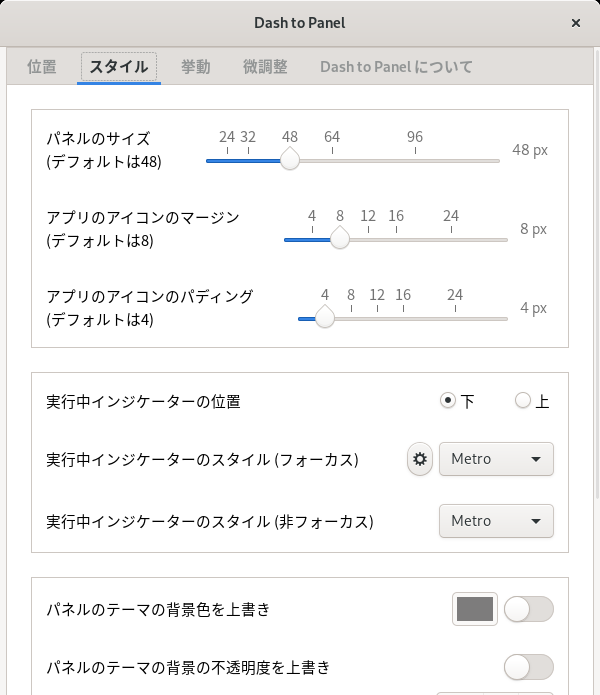Open unfocused indicator style Metro dropdown

pyautogui.click(x=496, y=521)
